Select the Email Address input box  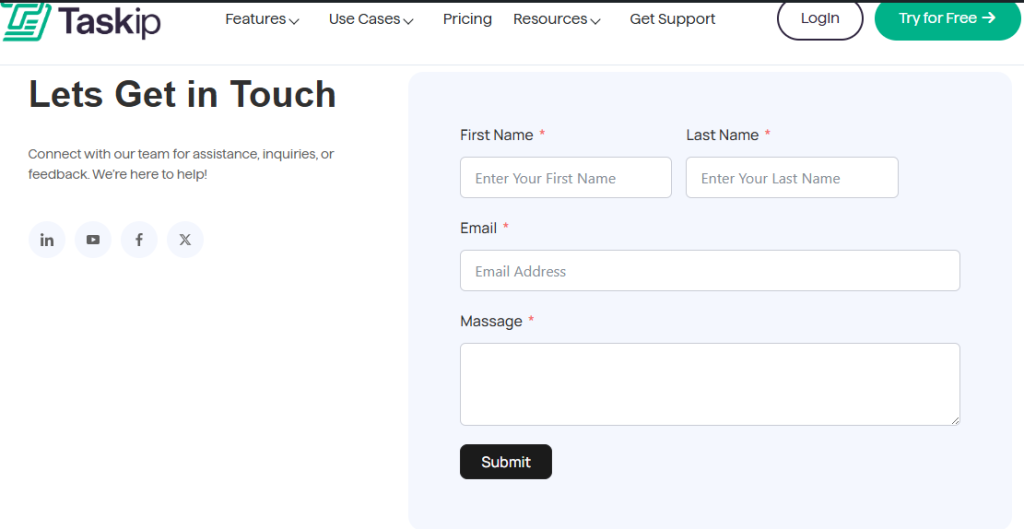point(709,271)
